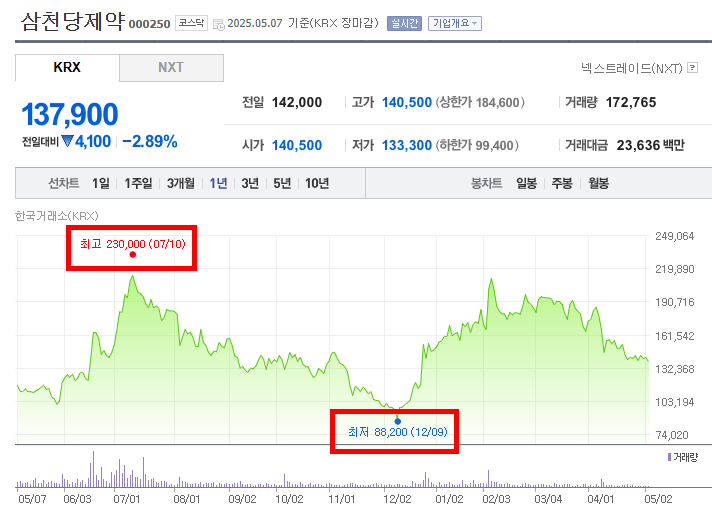
Task: Click the 코스닥 market badge
Action: coord(191,23)
